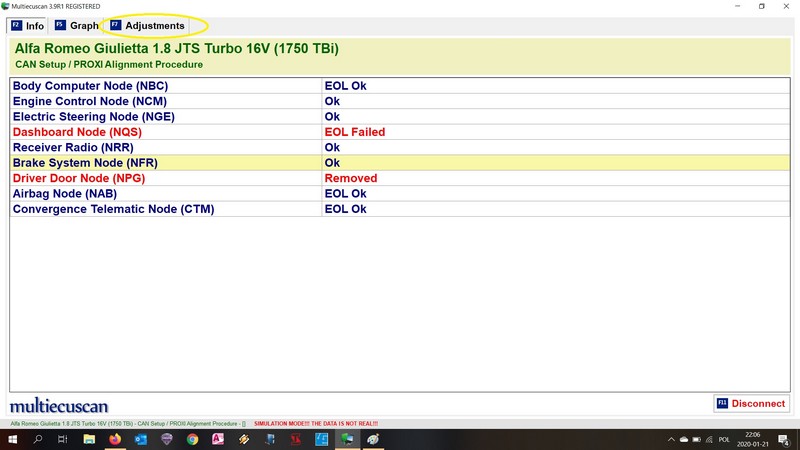Launch Google Chrome from taskbar

192,439
